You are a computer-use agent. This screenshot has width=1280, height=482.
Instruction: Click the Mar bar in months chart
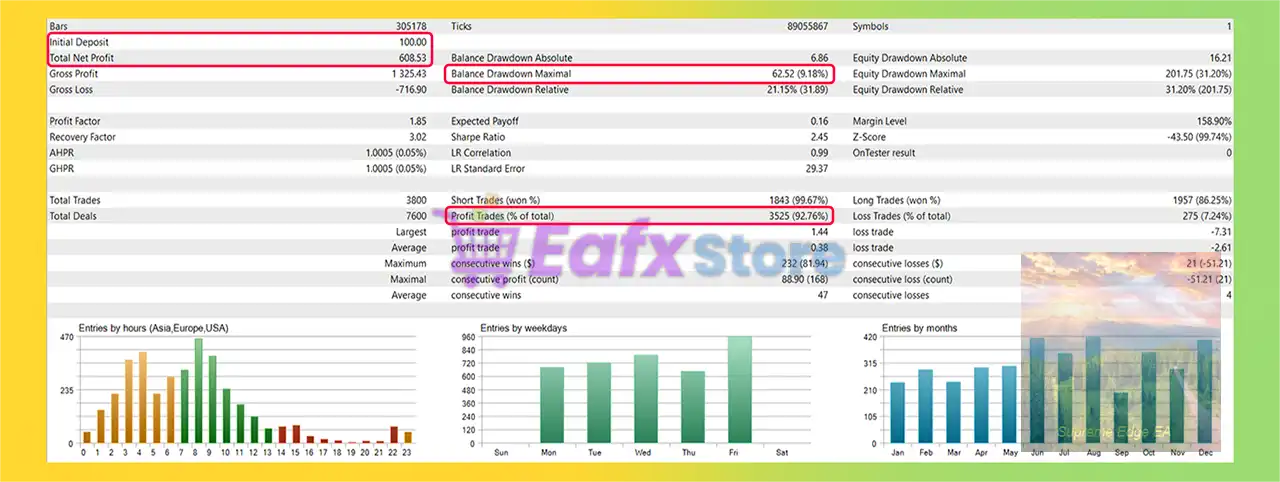pyautogui.click(x=953, y=413)
